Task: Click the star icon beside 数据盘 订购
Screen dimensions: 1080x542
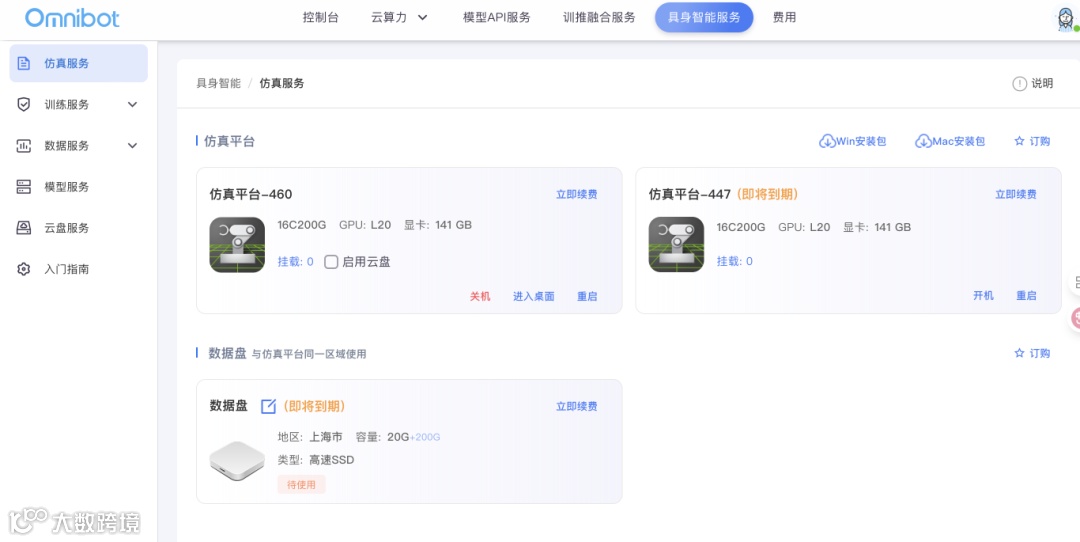Action: tap(1019, 353)
